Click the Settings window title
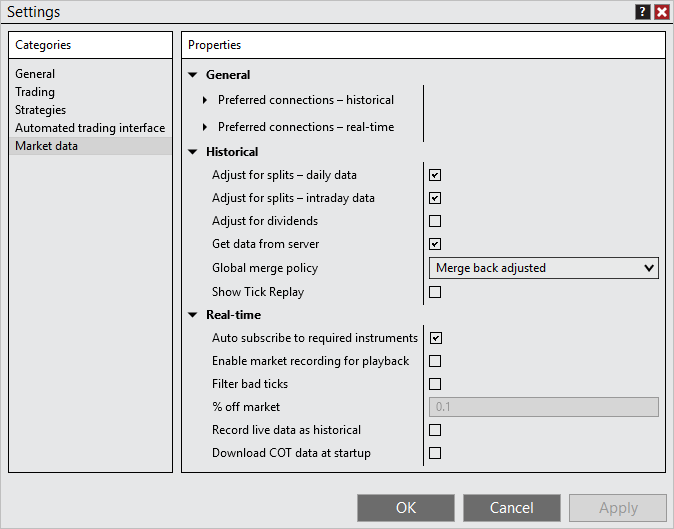 pos(34,12)
